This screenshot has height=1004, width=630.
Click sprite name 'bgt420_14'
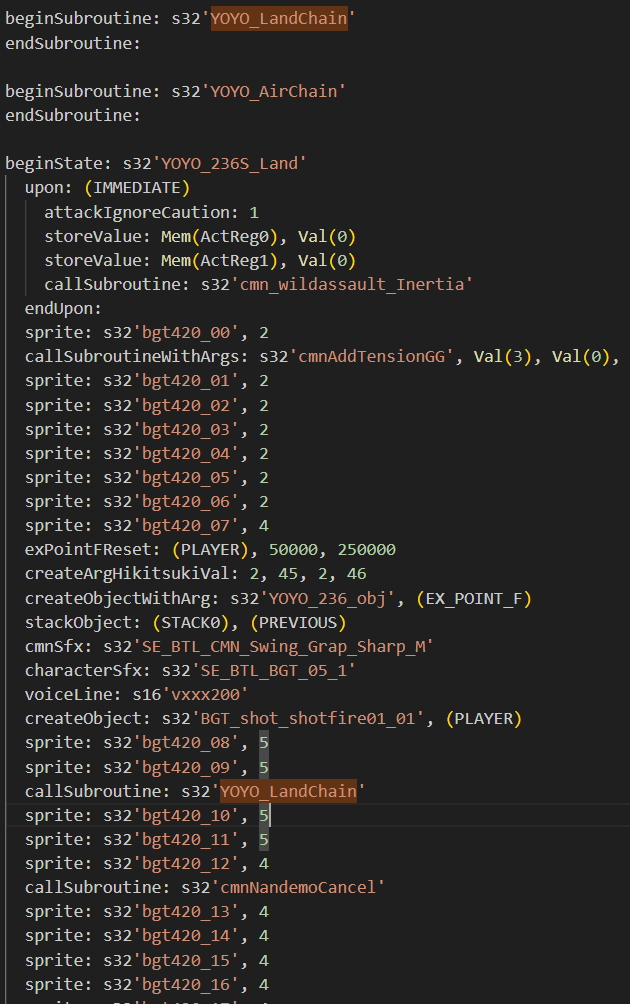[186, 936]
